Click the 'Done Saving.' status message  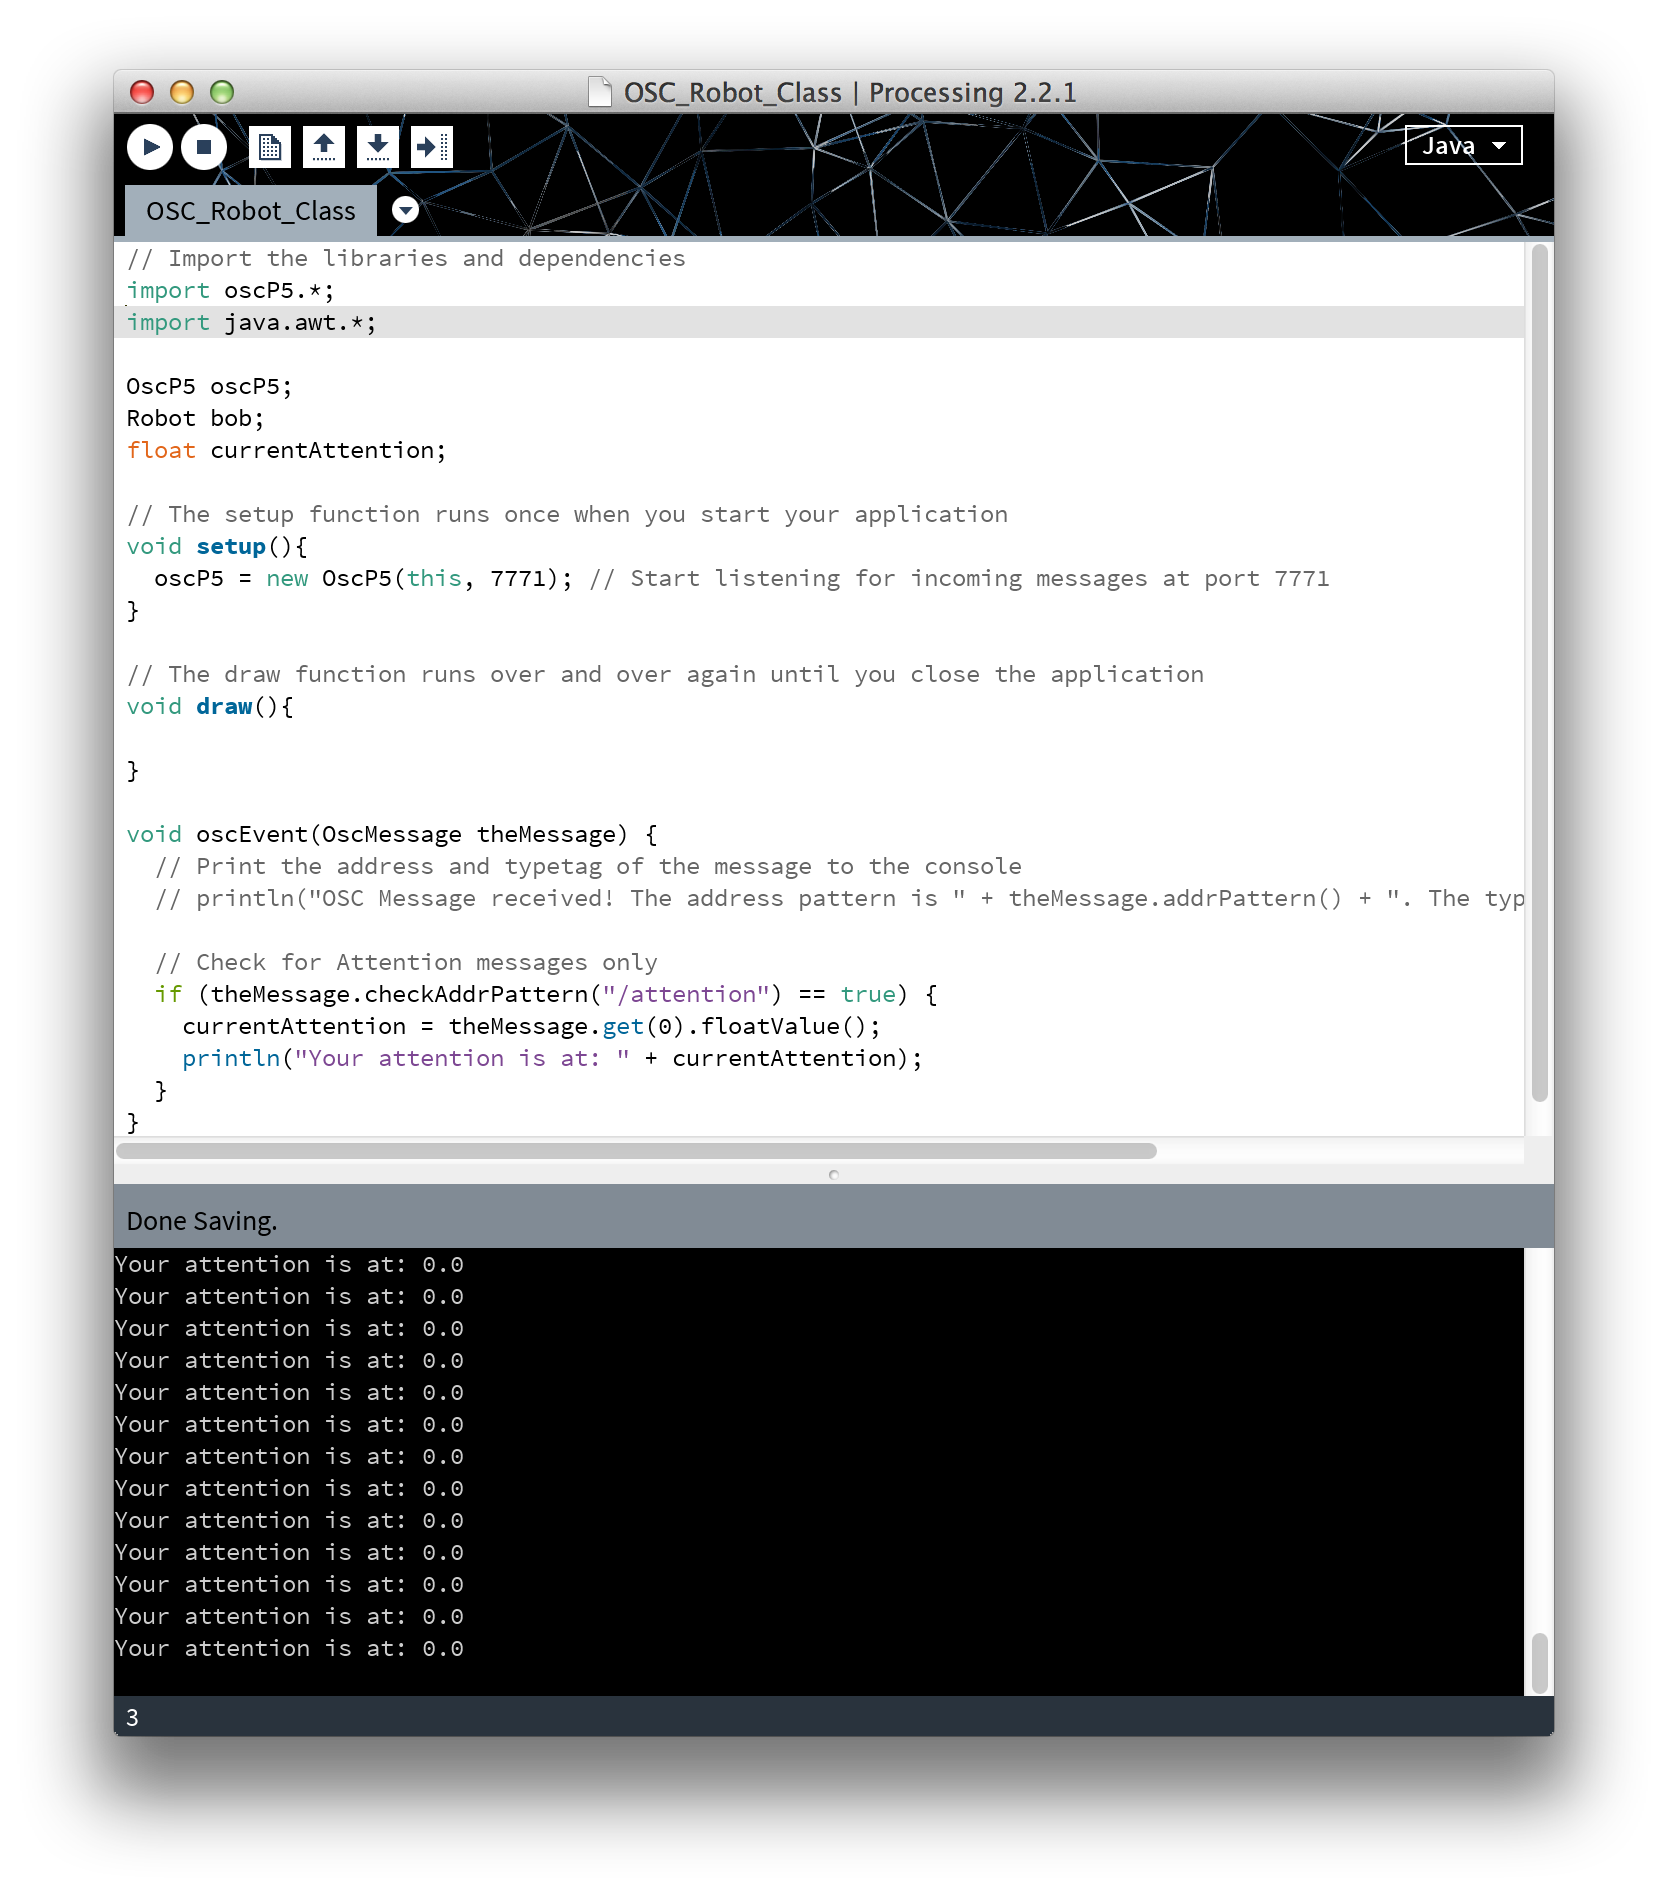[202, 1221]
